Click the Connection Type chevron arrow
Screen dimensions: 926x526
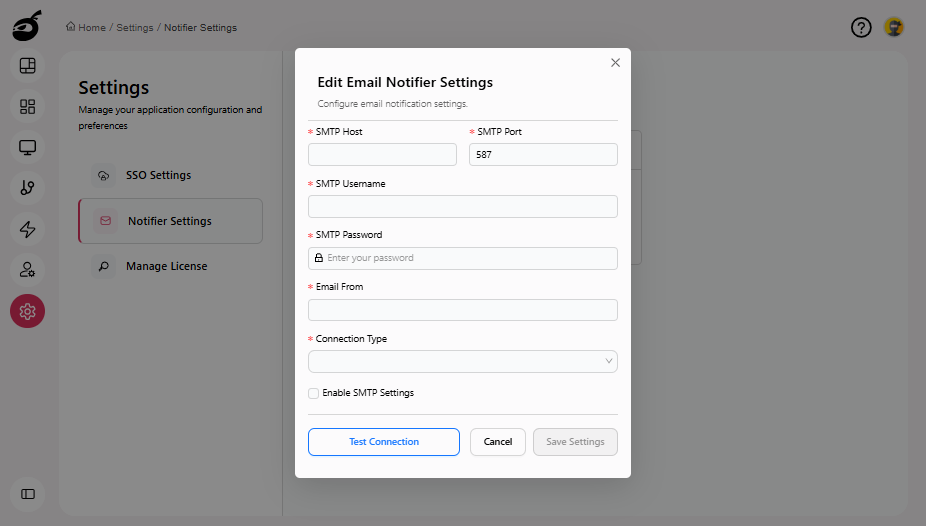click(x=608, y=361)
